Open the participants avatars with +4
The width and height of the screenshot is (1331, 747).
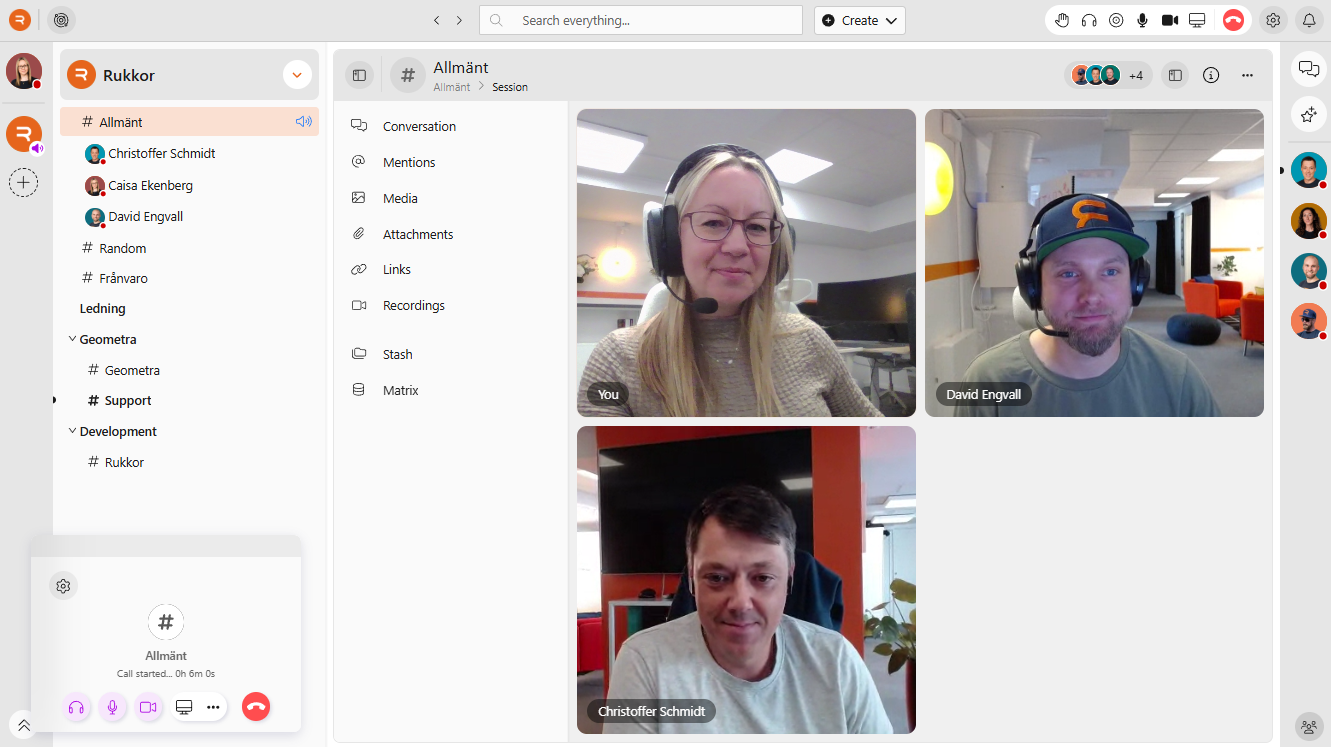[1109, 75]
